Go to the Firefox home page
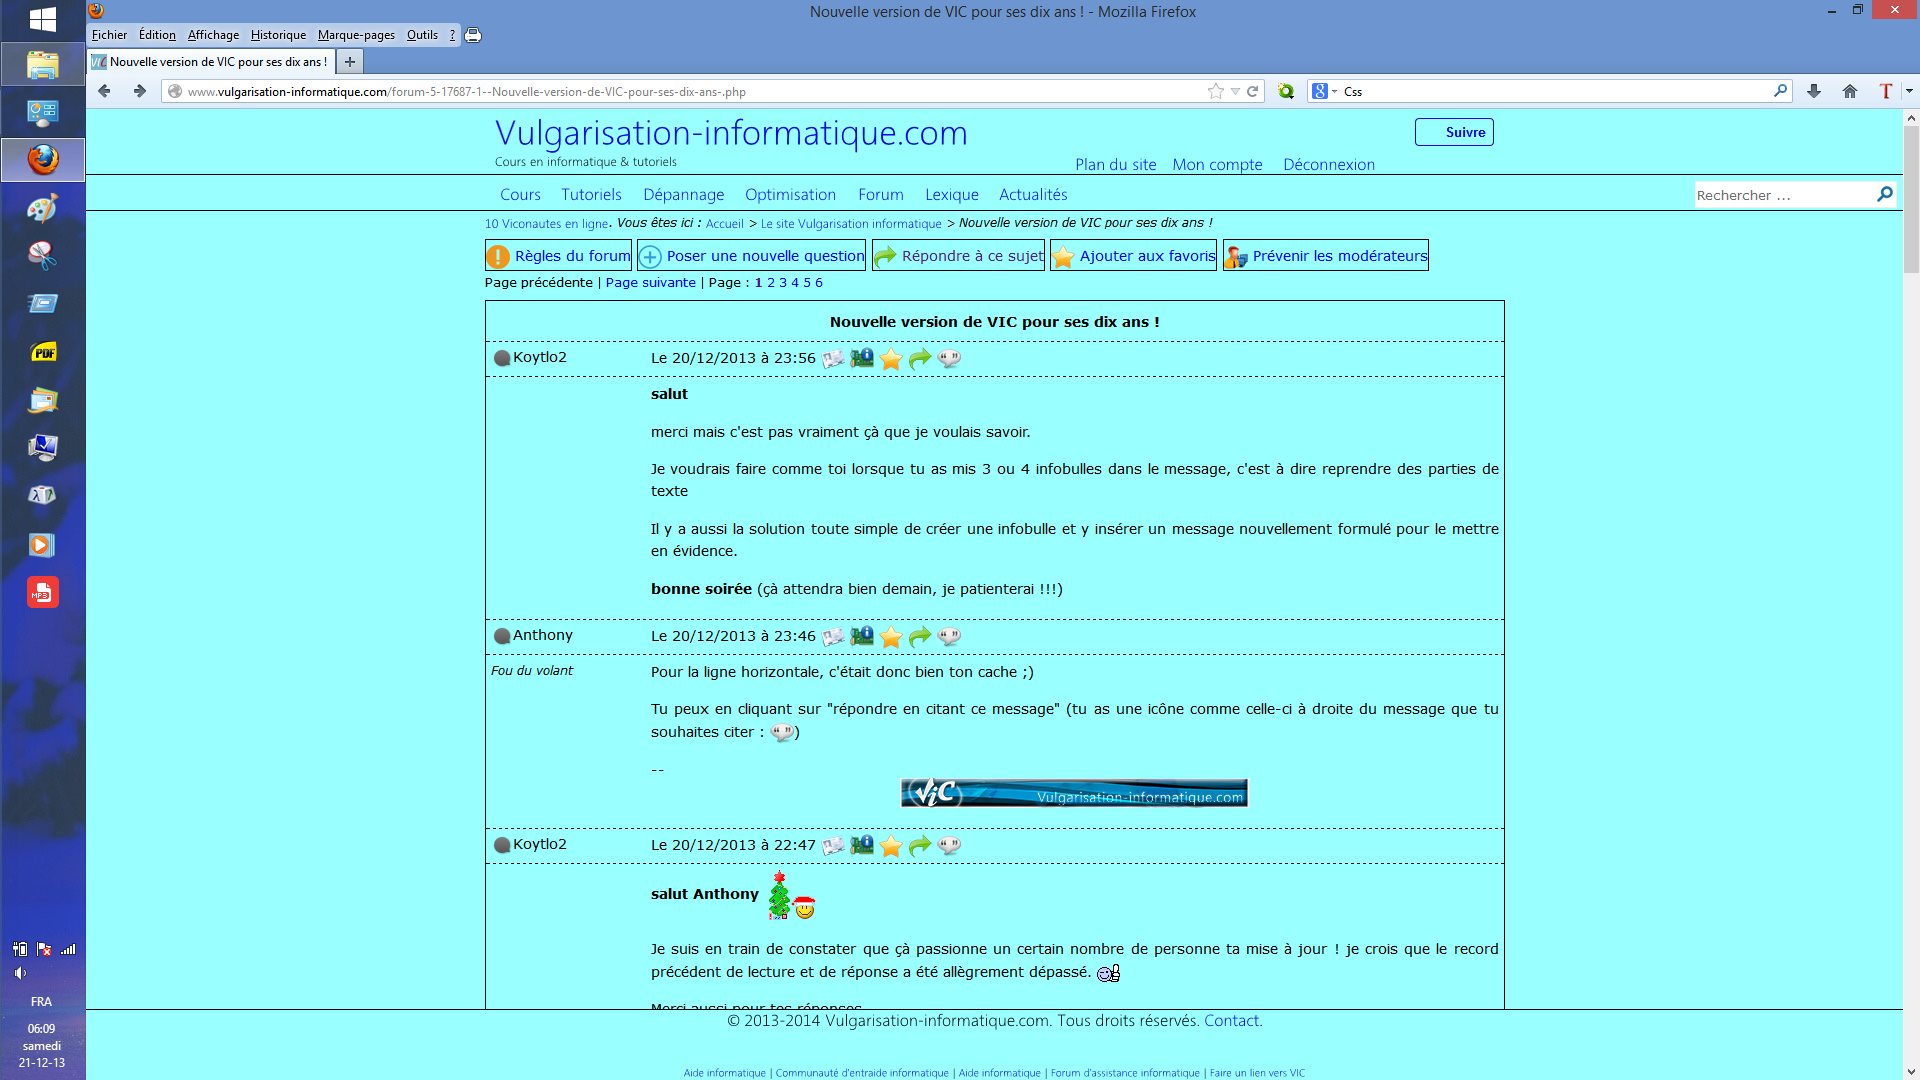Screen dimensions: 1920x1080 (x=1850, y=91)
